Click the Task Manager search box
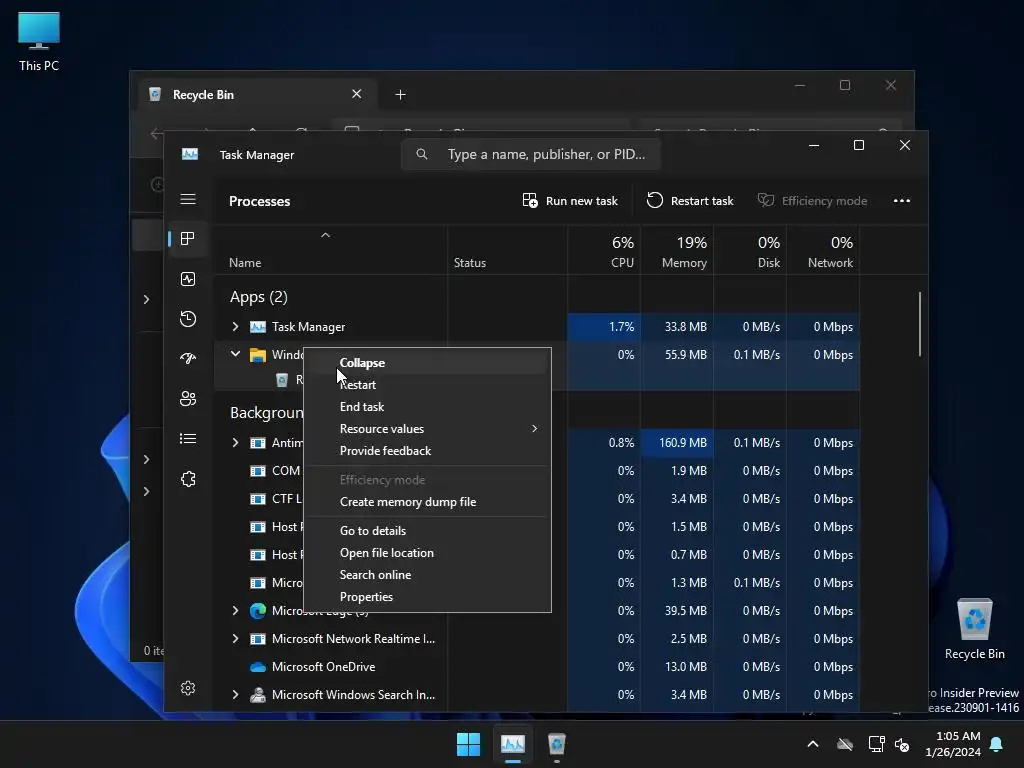The width and height of the screenshot is (1024, 768). (x=530, y=155)
